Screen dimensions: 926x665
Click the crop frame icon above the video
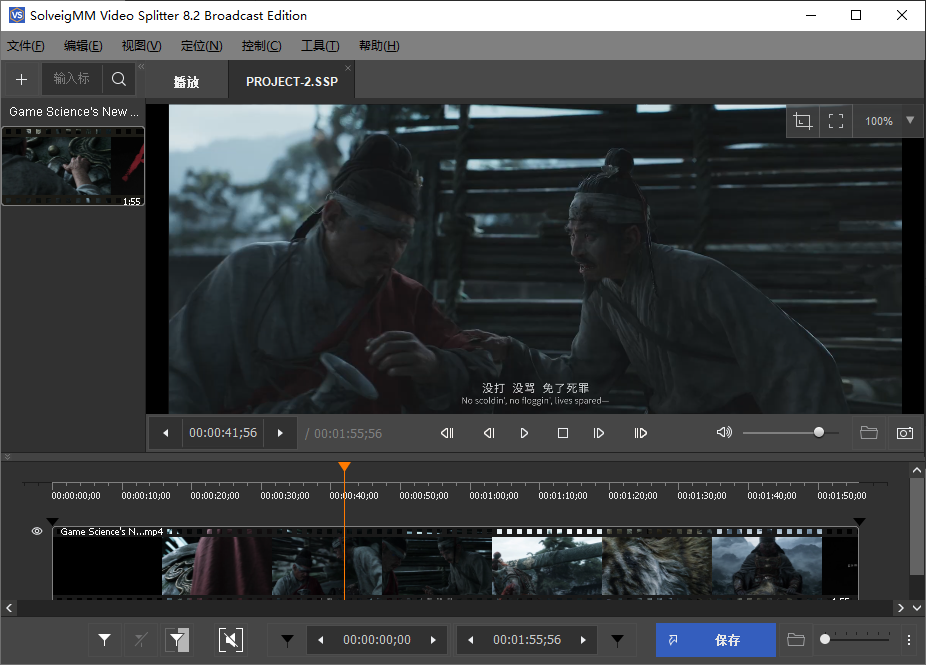click(802, 121)
